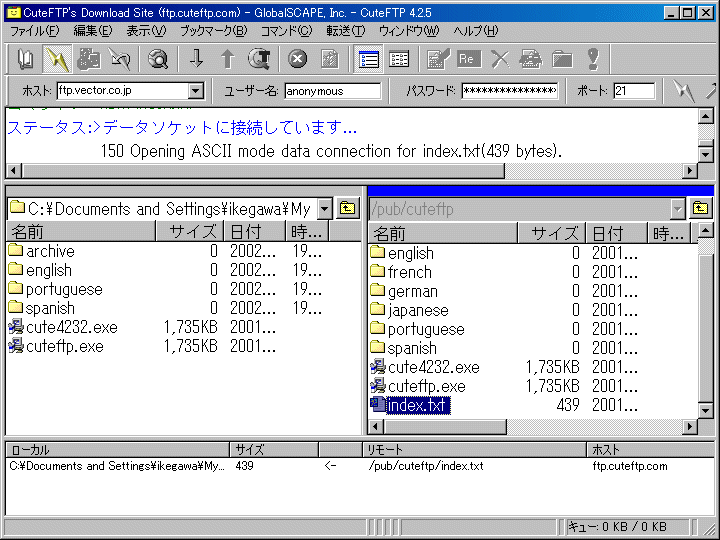720x540 pixels.
Task: Click the disconnect icon with crossed plug
Action: pos(119,59)
